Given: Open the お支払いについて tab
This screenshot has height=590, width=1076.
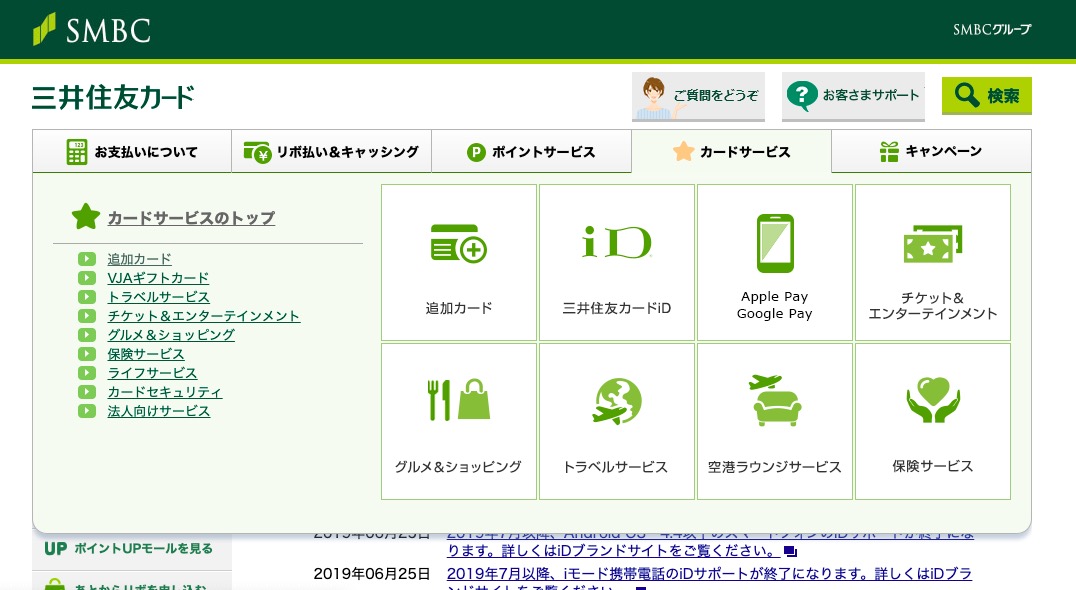Looking at the screenshot, I should [132, 151].
